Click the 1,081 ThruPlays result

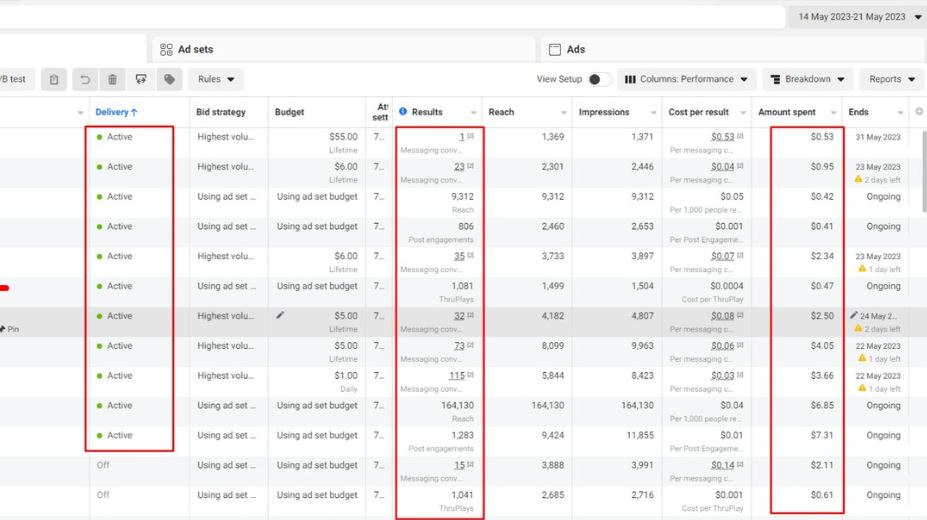click(462, 286)
